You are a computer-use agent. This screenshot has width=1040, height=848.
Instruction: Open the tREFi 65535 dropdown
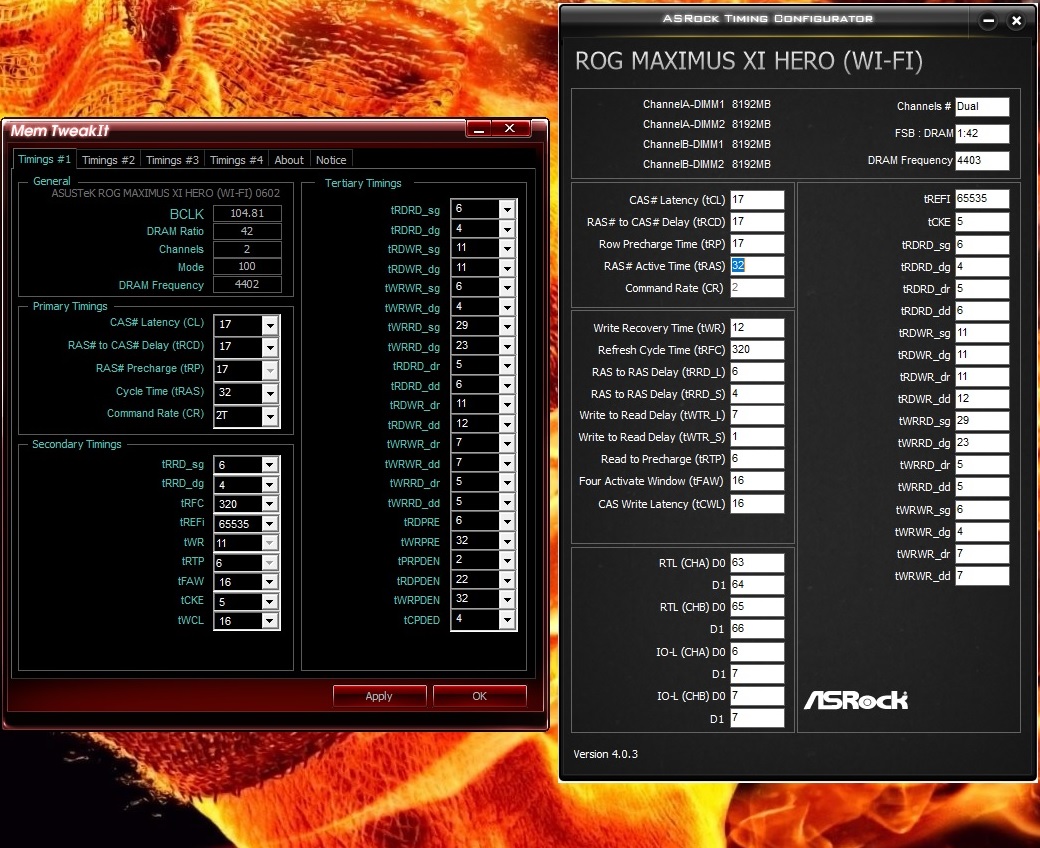coord(269,524)
